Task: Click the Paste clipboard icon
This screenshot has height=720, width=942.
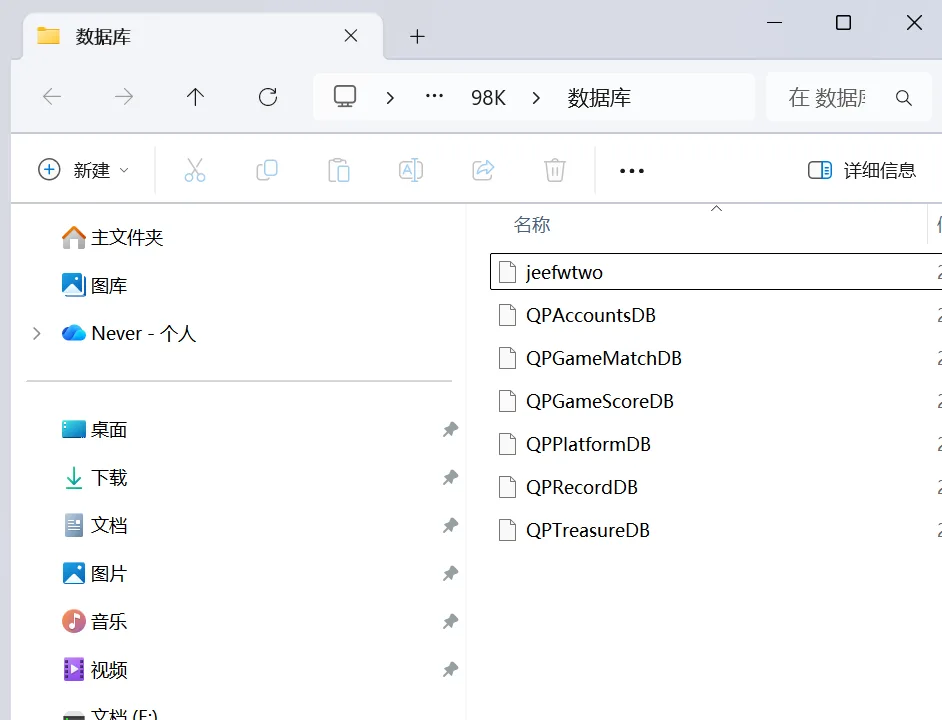Action: 339,170
